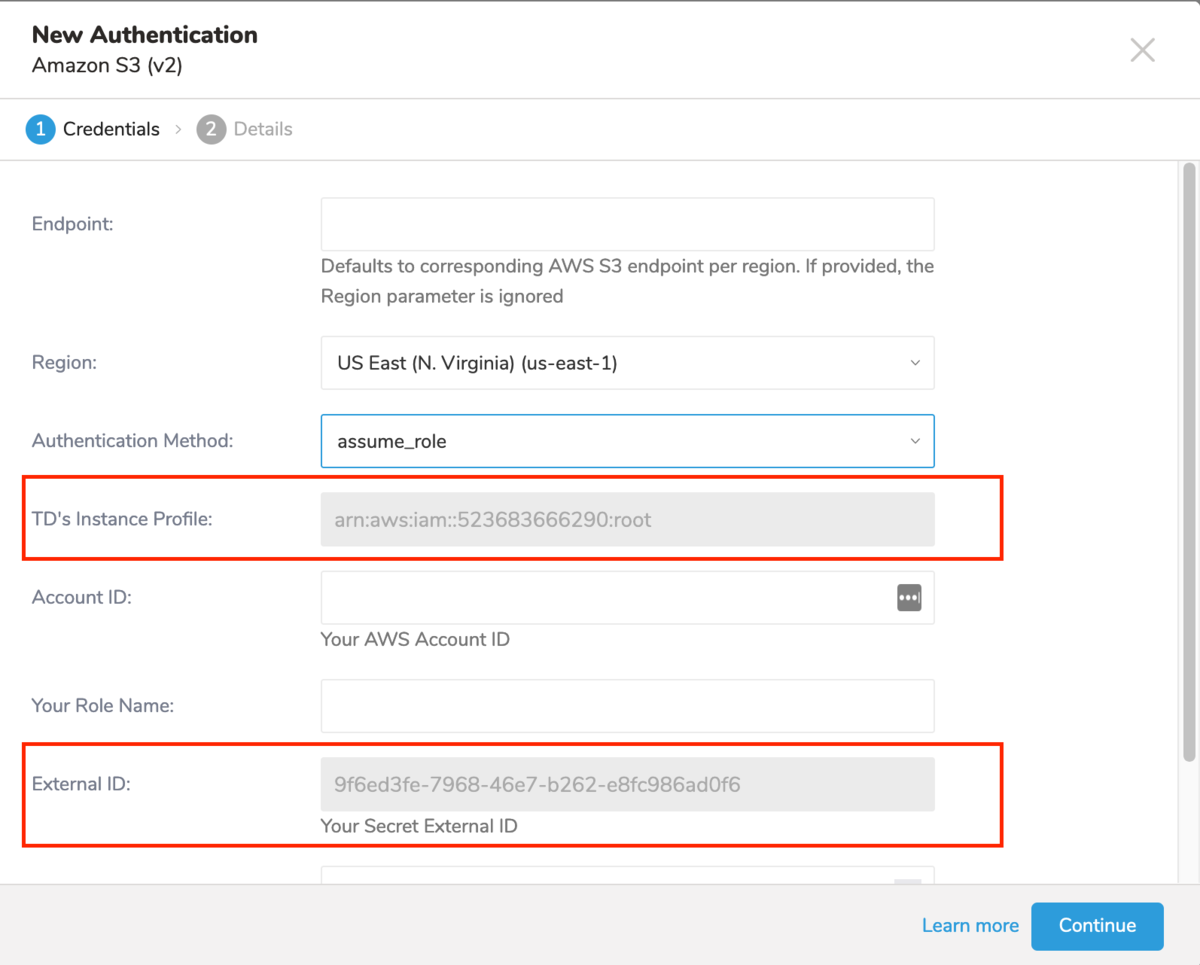Click the Account ID field label

(82, 597)
